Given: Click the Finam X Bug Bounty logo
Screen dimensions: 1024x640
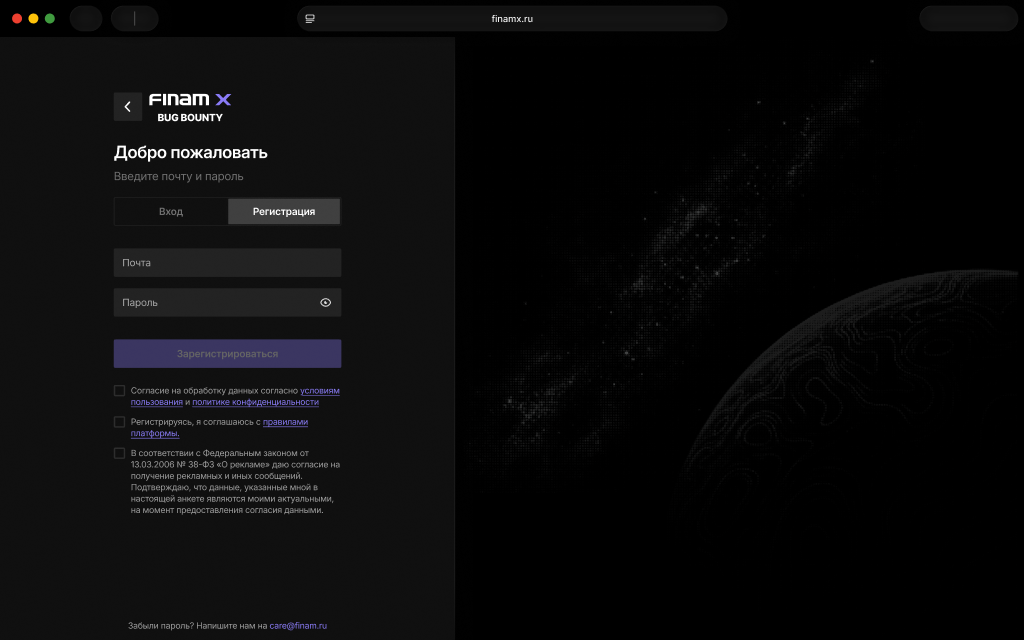Looking at the screenshot, I should [x=190, y=107].
